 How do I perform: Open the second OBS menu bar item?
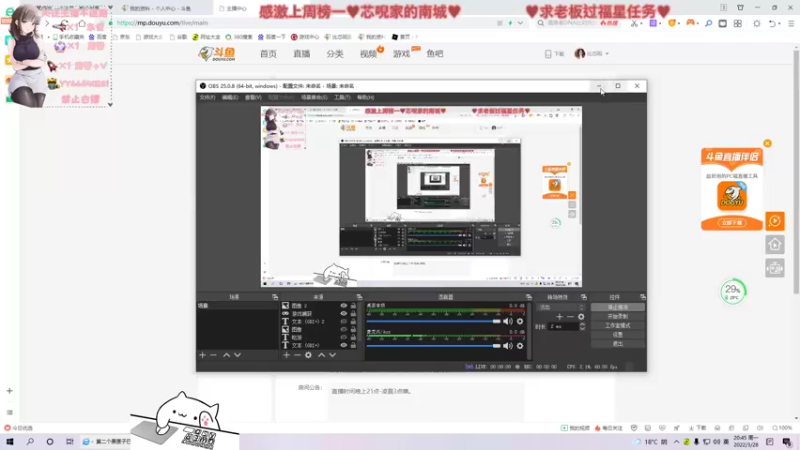click(x=230, y=97)
